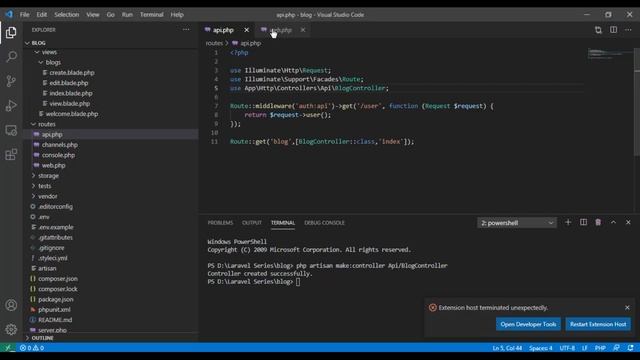Click routes in the breadcrumb
Viewport: 640px width, 360px height.
214,43
